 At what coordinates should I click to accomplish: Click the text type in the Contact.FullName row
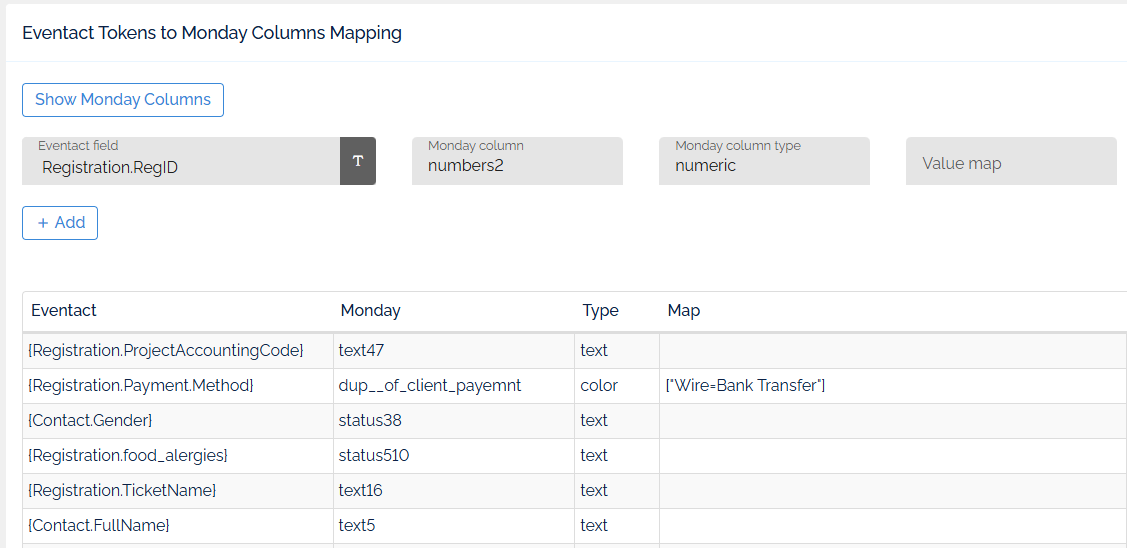(617, 526)
